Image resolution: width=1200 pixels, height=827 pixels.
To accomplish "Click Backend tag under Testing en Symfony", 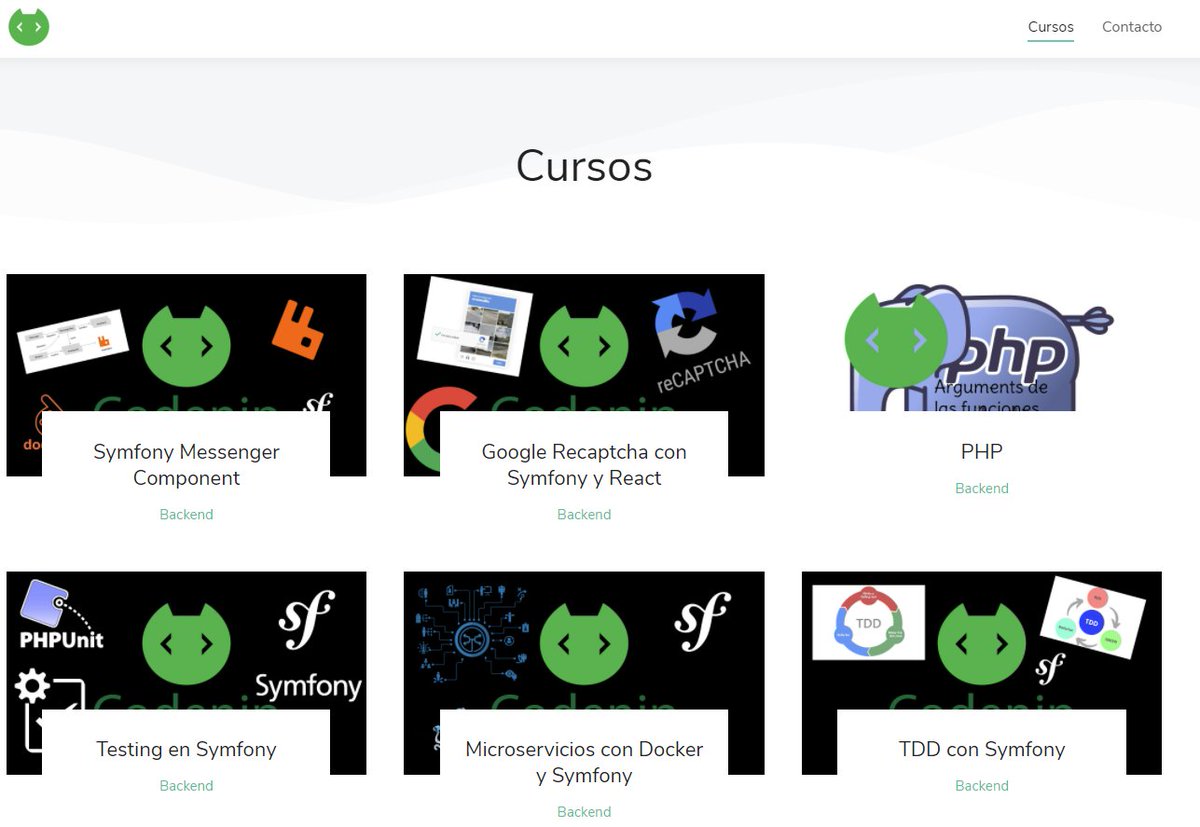I will pyautogui.click(x=186, y=786).
